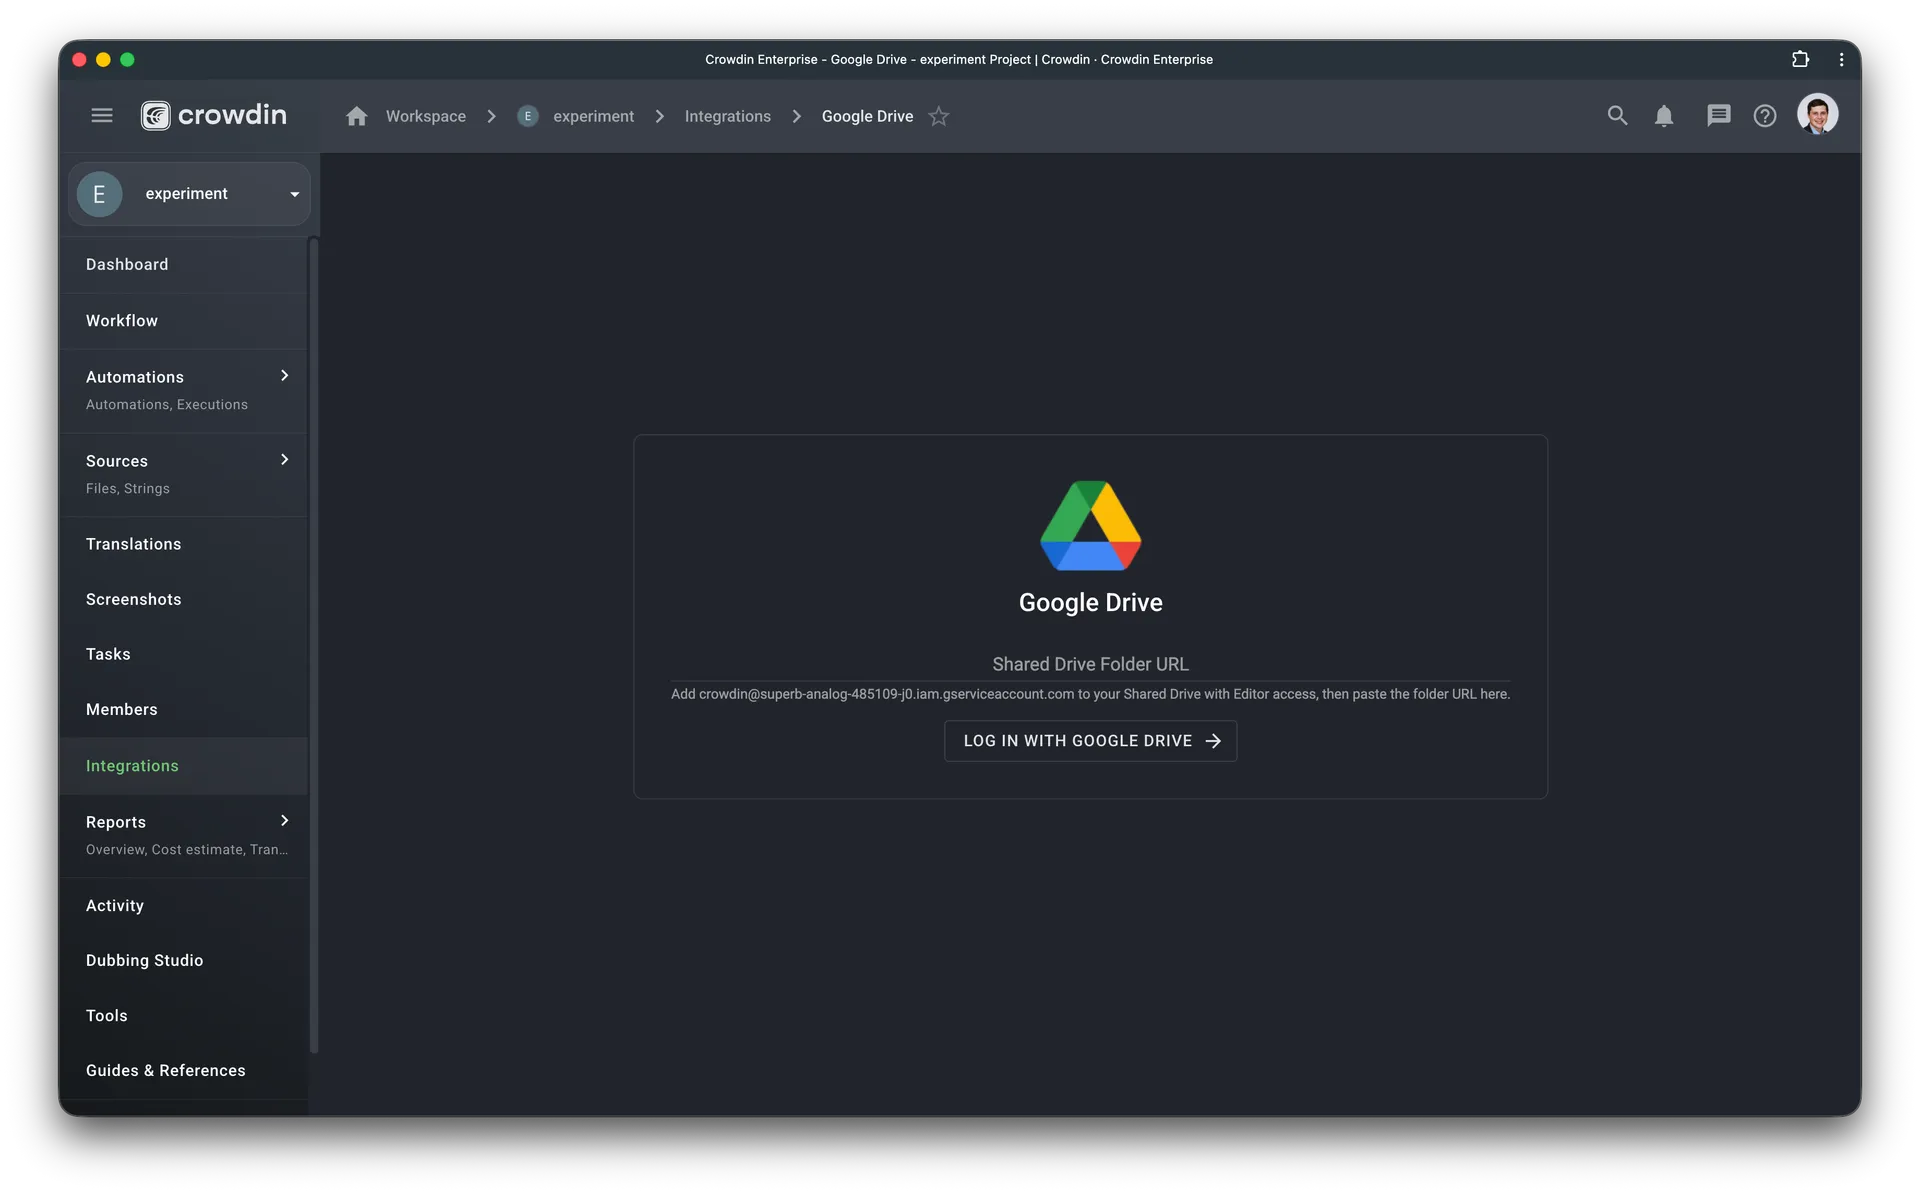Viewport: 1920px width, 1194px height.
Task: Click LOG IN WITH GOOGLE DRIVE
Action: point(1090,740)
